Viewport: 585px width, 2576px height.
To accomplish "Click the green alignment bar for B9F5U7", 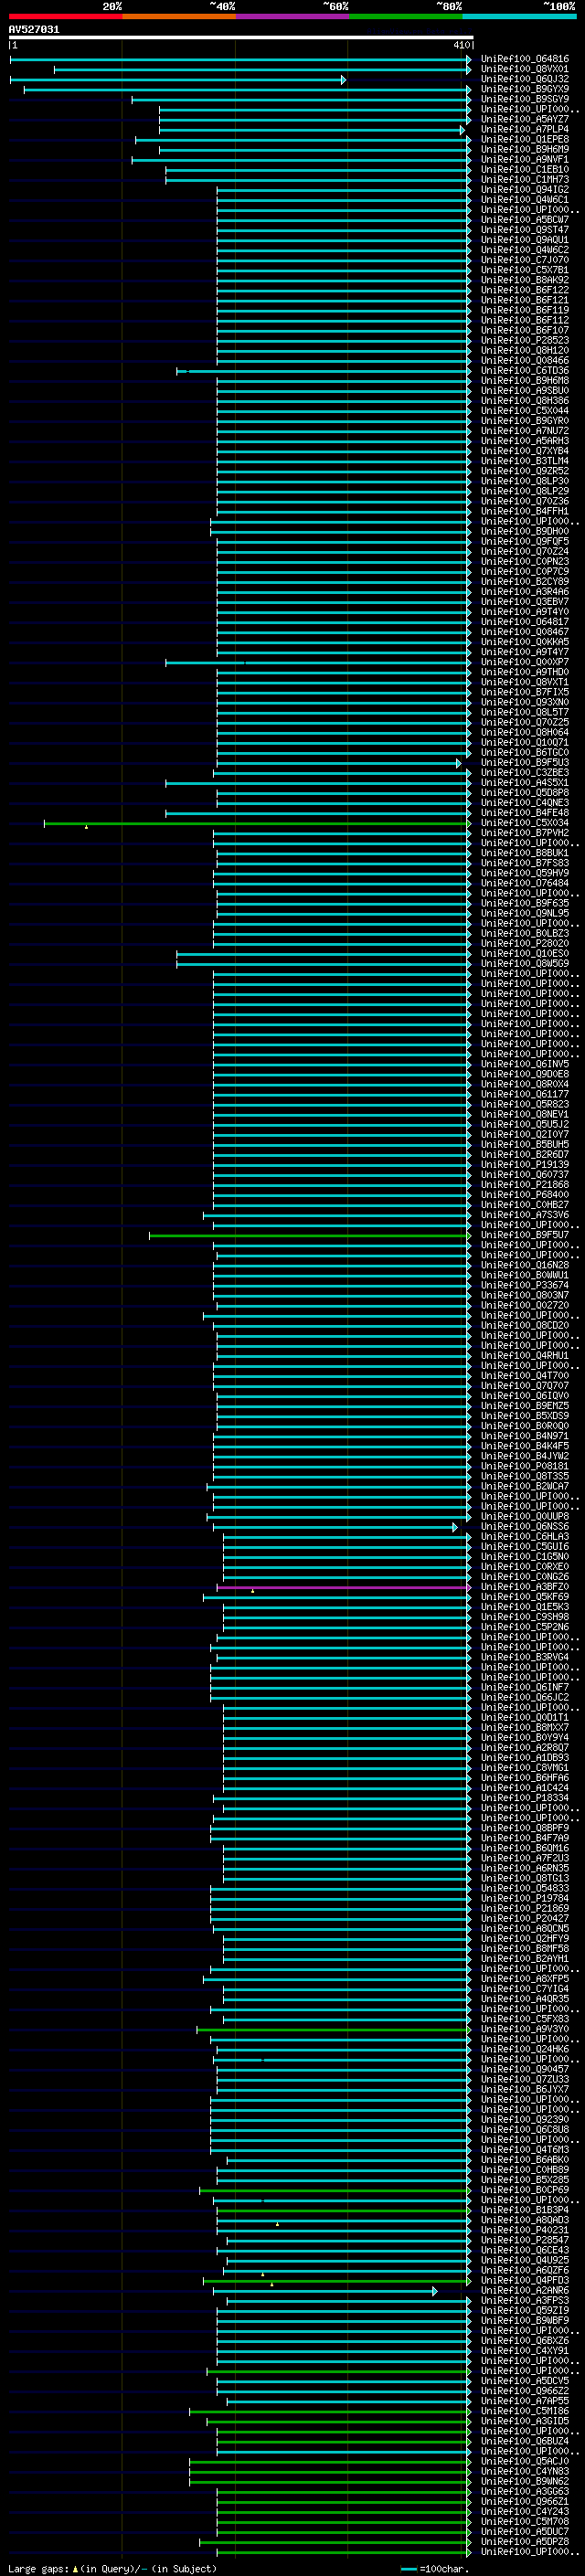I will coord(310,1235).
